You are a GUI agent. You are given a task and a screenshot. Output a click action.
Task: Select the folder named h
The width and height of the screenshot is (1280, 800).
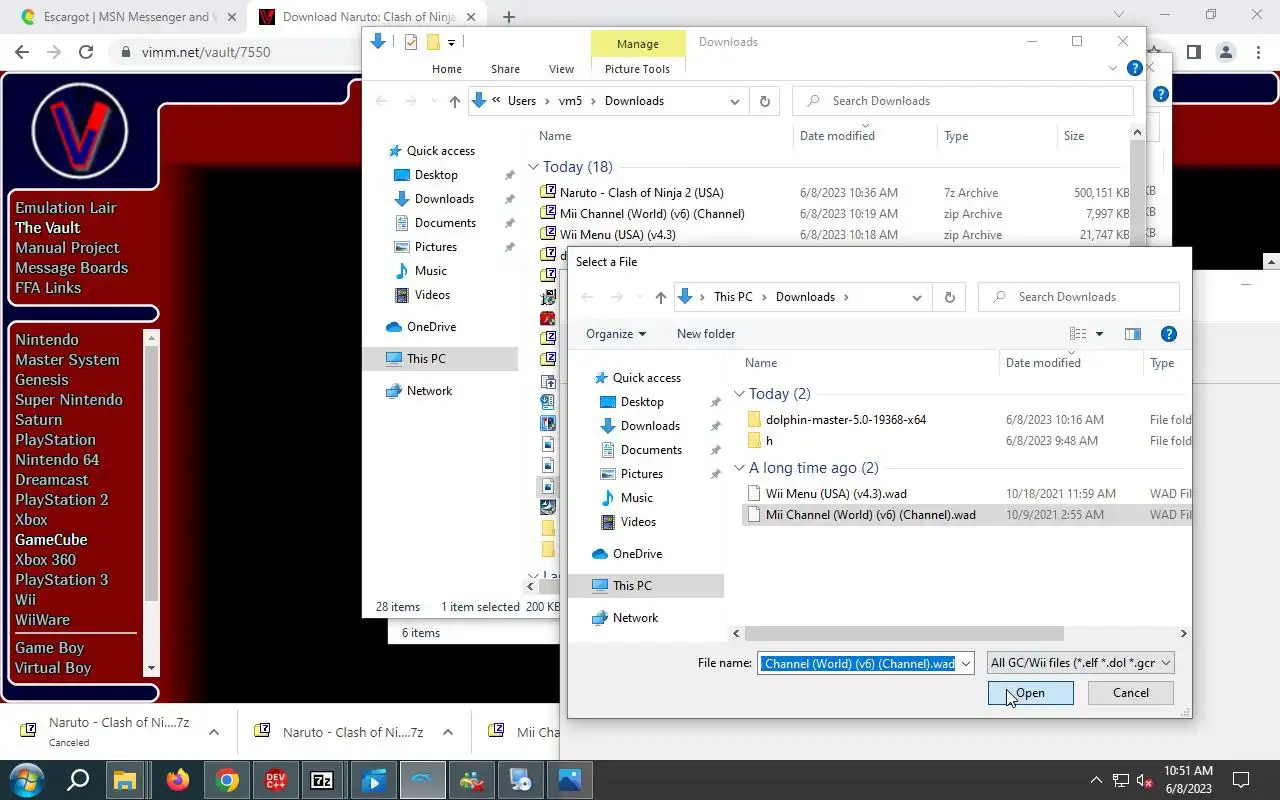(769, 440)
